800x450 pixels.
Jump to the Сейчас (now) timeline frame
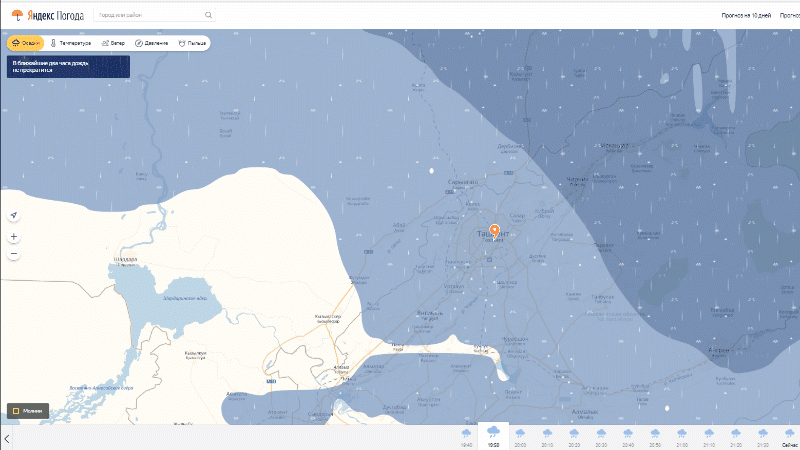[790, 438]
